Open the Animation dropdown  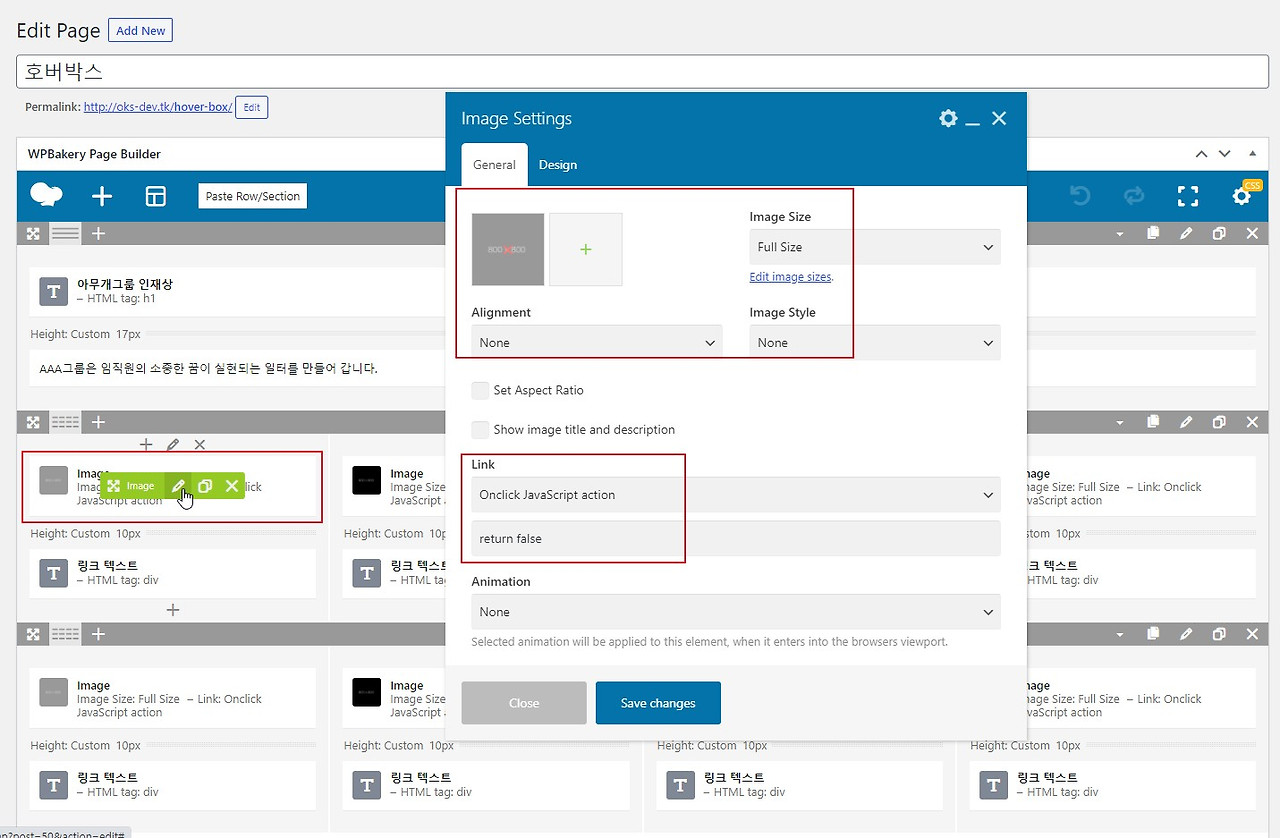click(x=736, y=612)
